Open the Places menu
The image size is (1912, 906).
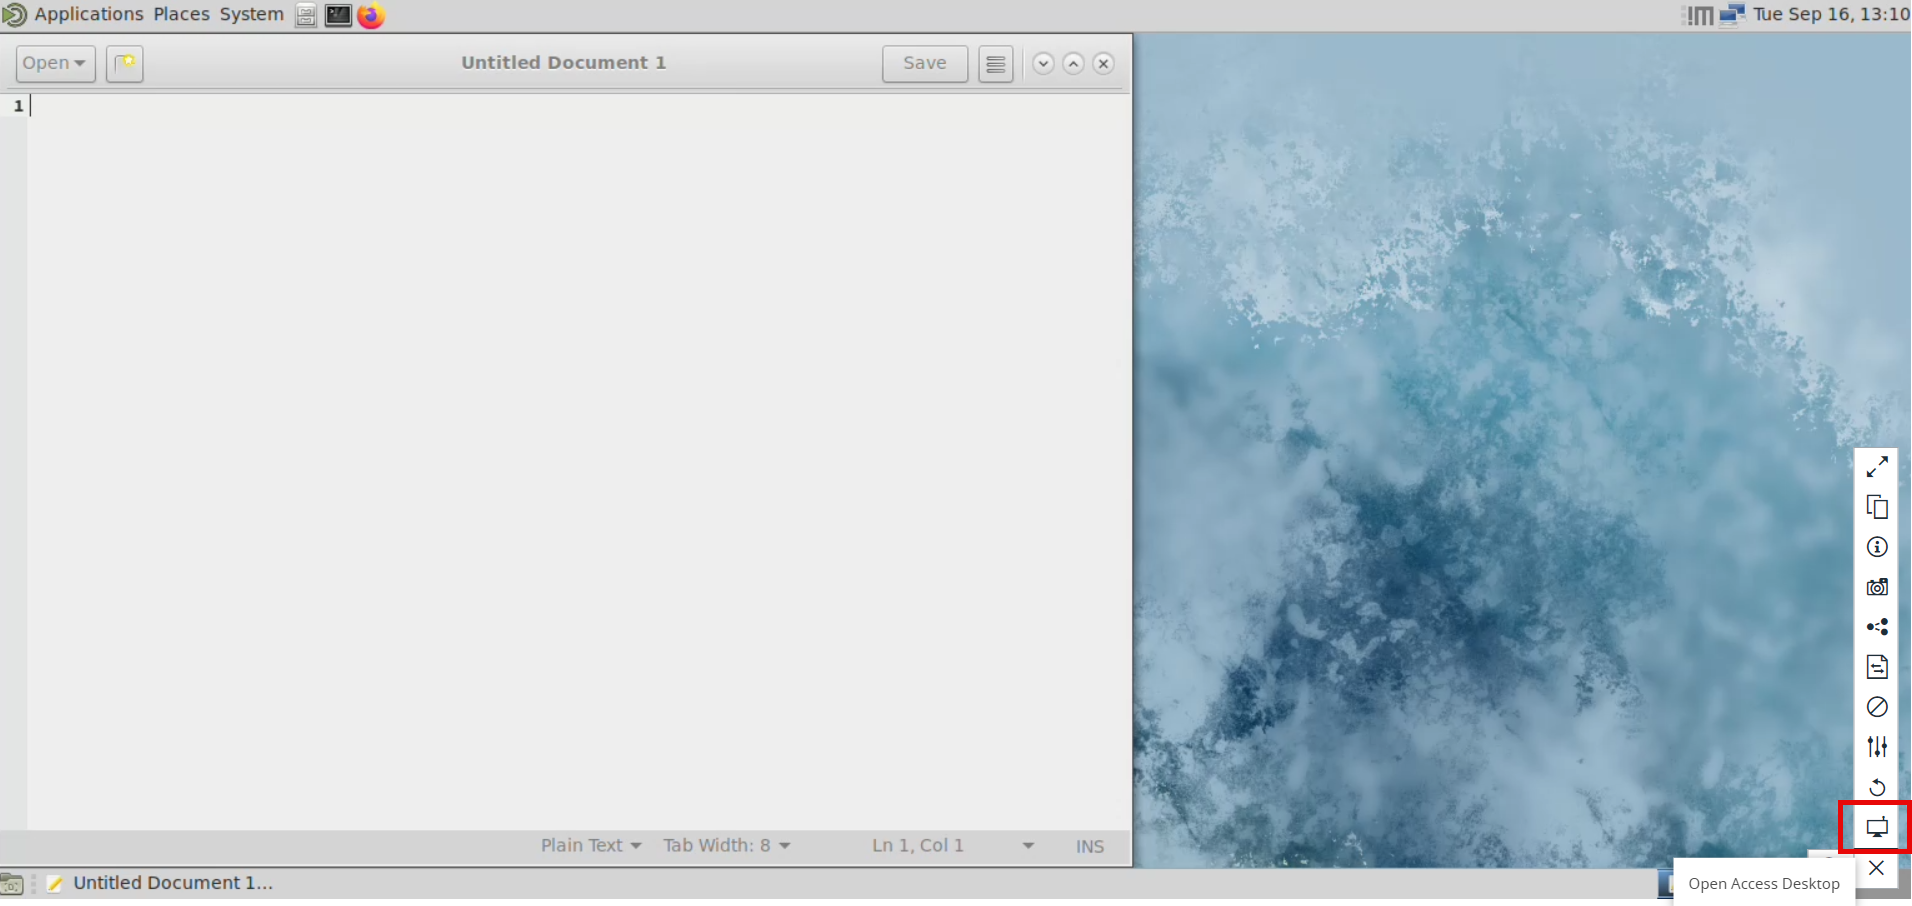pos(181,14)
